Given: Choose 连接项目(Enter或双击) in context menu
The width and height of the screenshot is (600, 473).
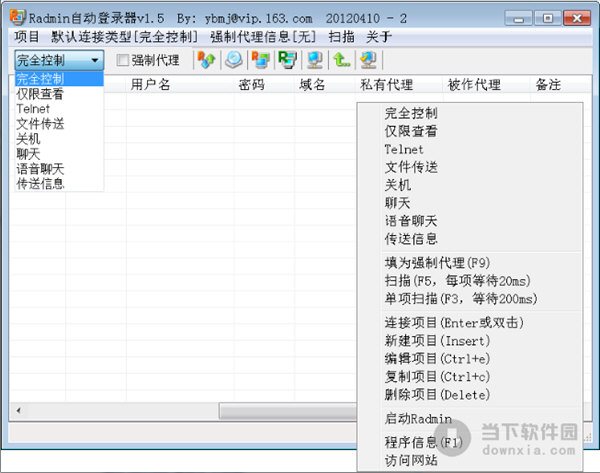Looking at the screenshot, I should [470, 323].
